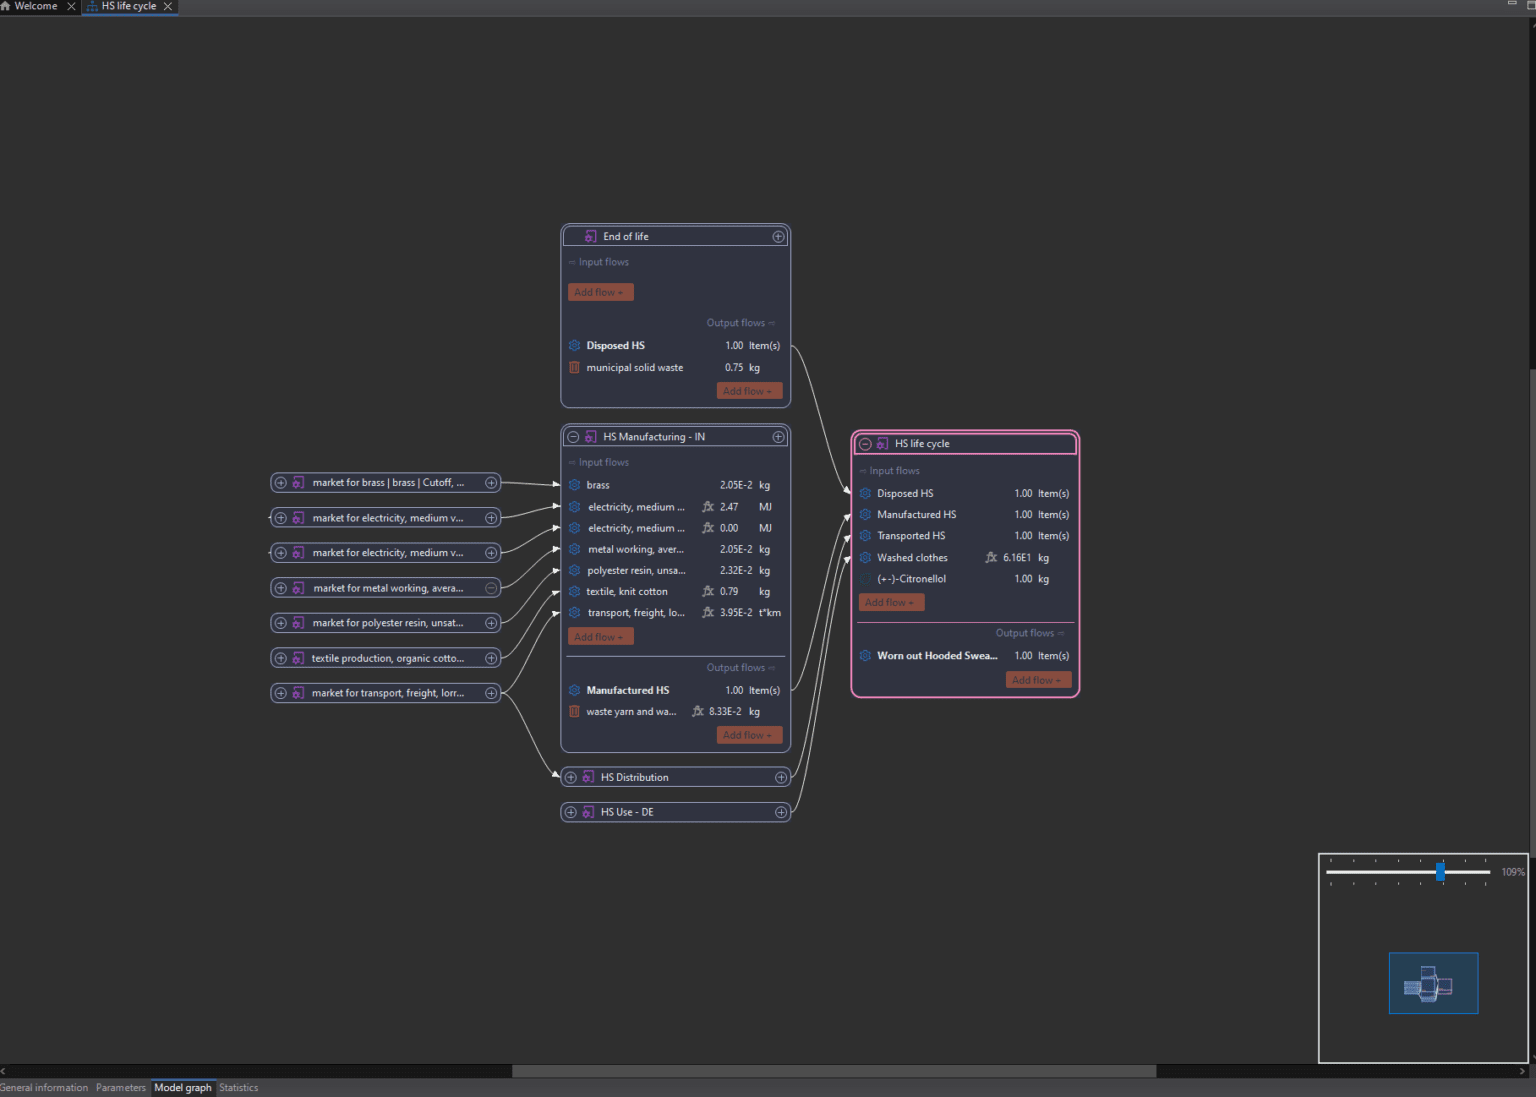This screenshot has width=1536, height=1097.
Task: Collapse right minus on market for metal working
Action: 491,589
